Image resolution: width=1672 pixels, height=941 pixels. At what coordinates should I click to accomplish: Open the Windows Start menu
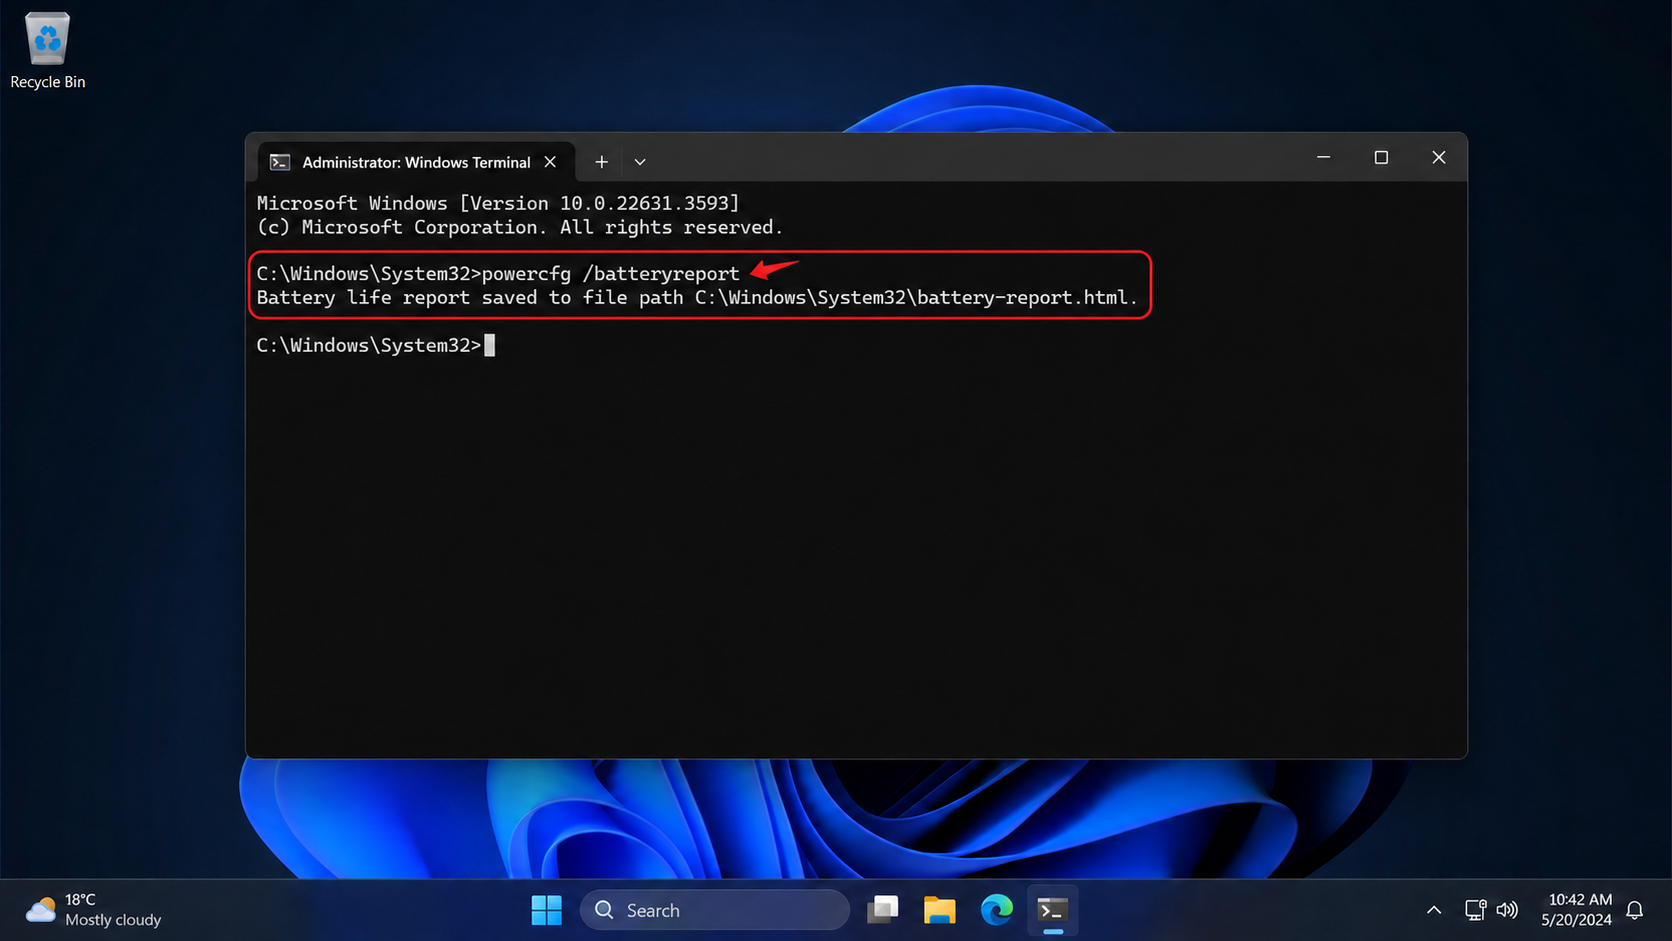click(546, 910)
